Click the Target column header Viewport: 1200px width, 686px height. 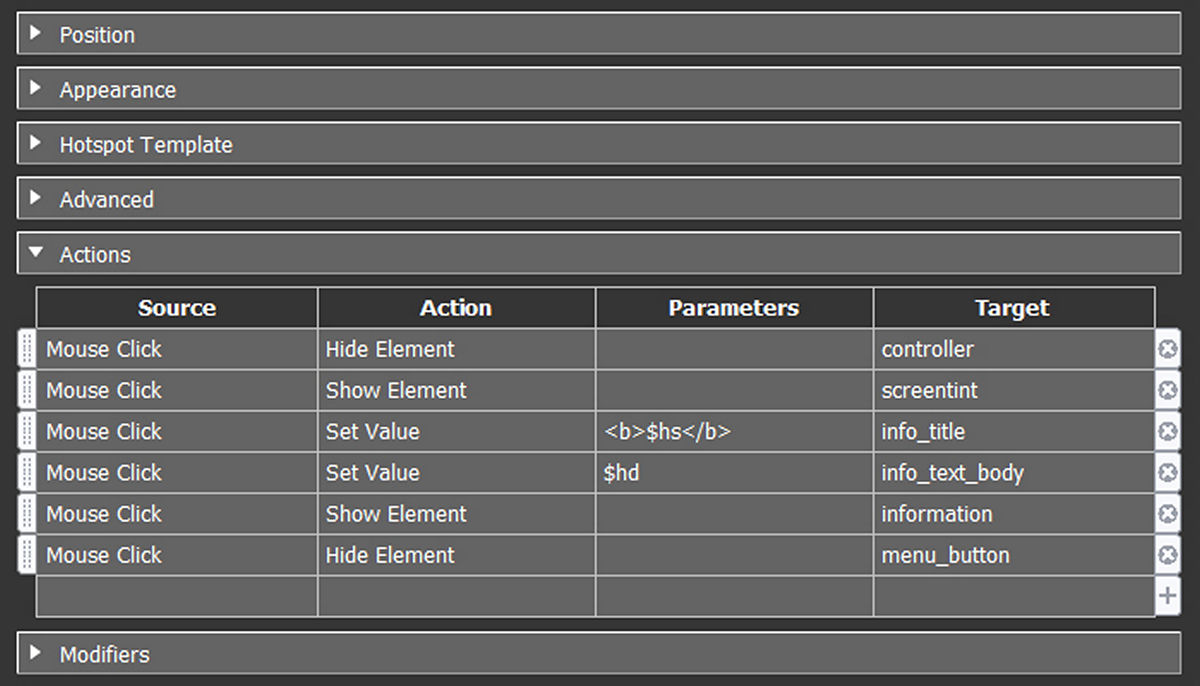click(1012, 308)
